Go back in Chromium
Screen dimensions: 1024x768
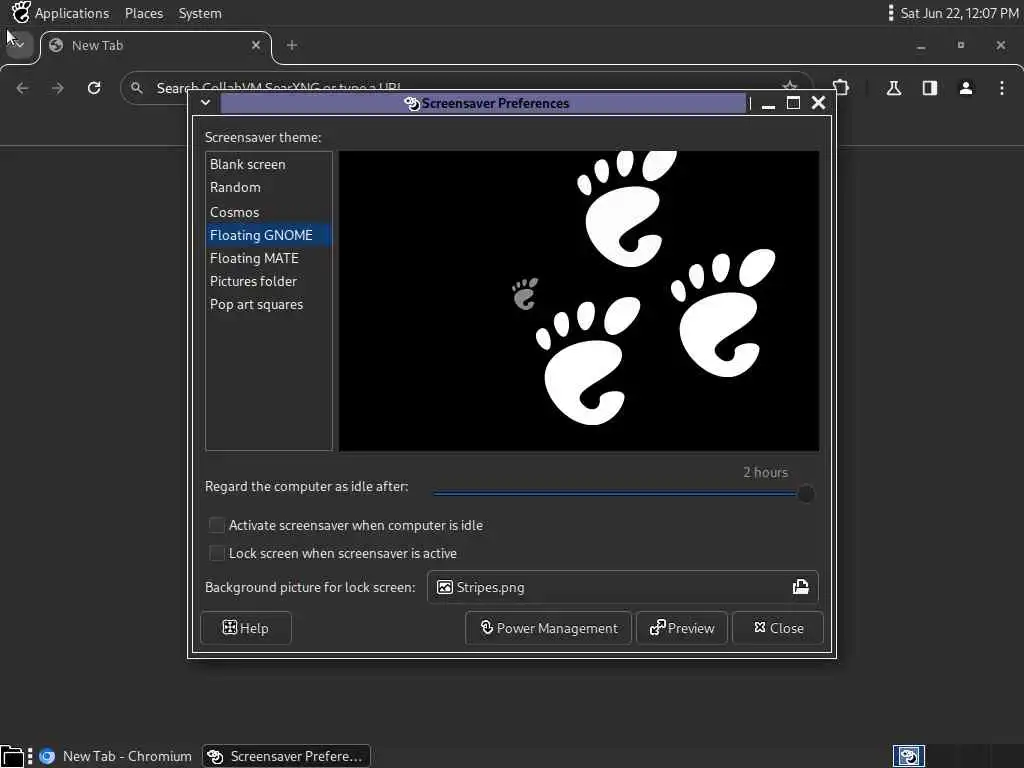coord(22,88)
